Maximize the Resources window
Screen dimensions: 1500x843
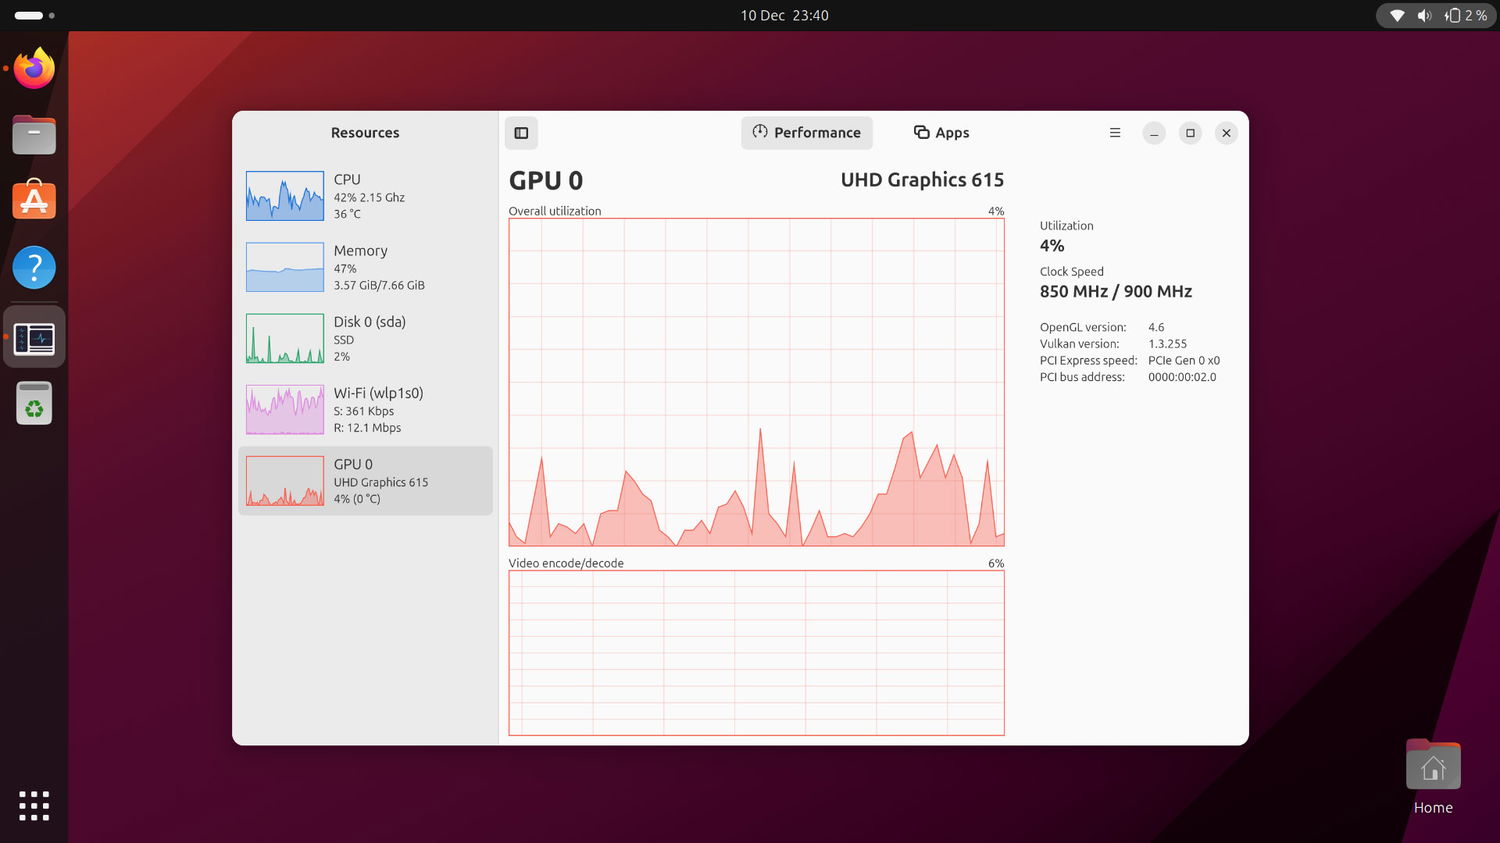pyautogui.click(x=1190, y=133)
